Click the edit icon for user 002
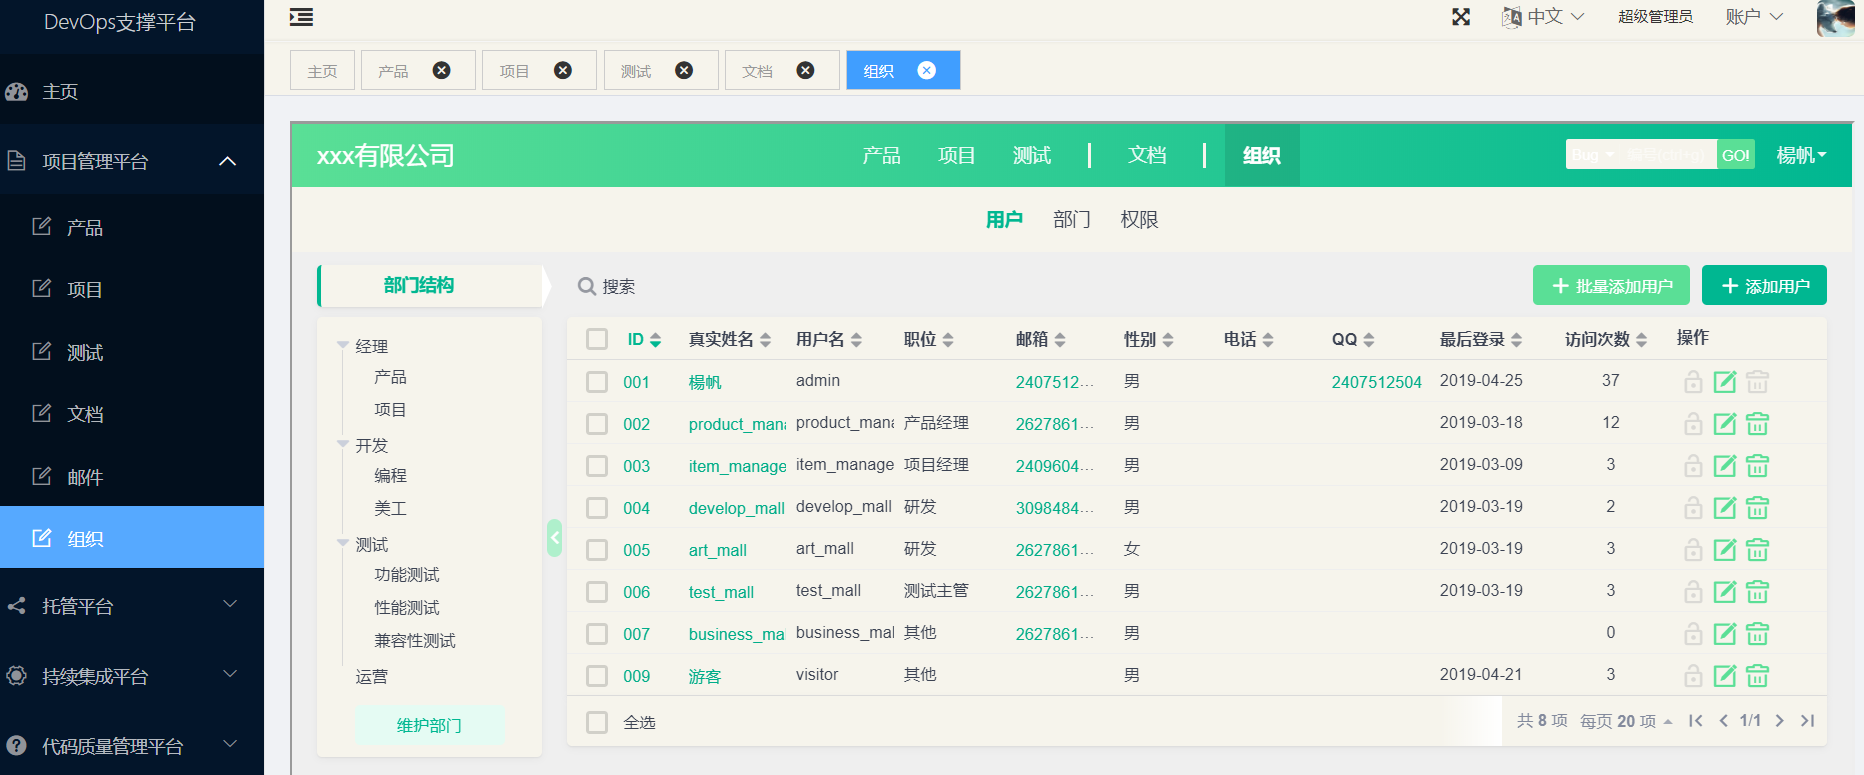 (1724, 424)
